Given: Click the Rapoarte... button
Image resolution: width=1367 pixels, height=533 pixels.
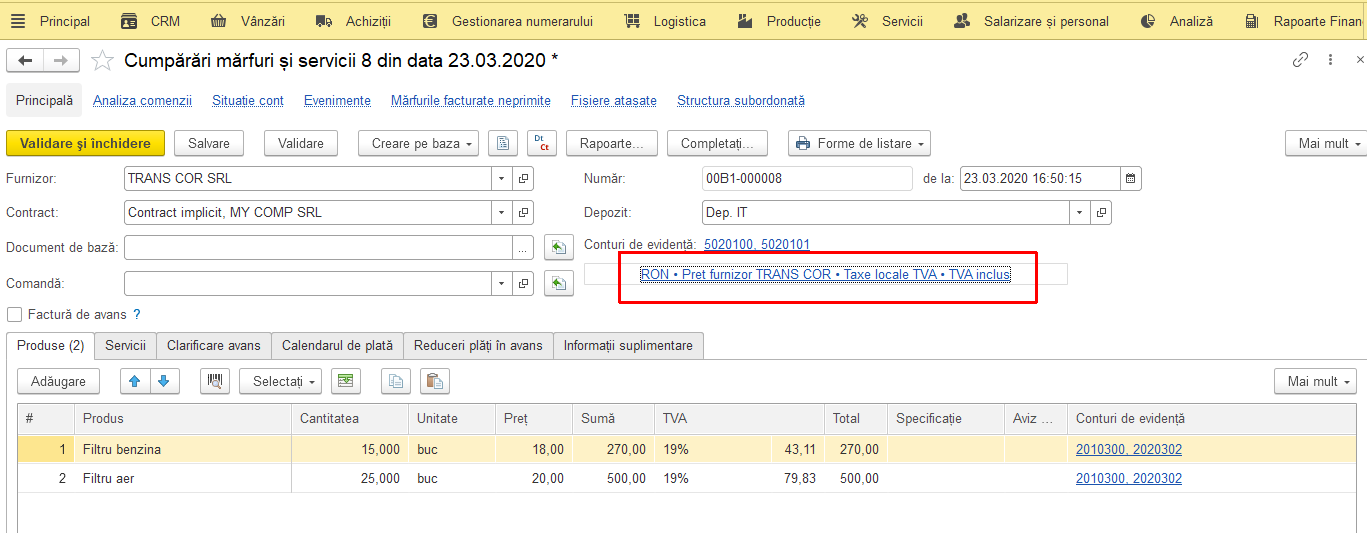Looking at the screenshot, I should click(x=612, y=143).
